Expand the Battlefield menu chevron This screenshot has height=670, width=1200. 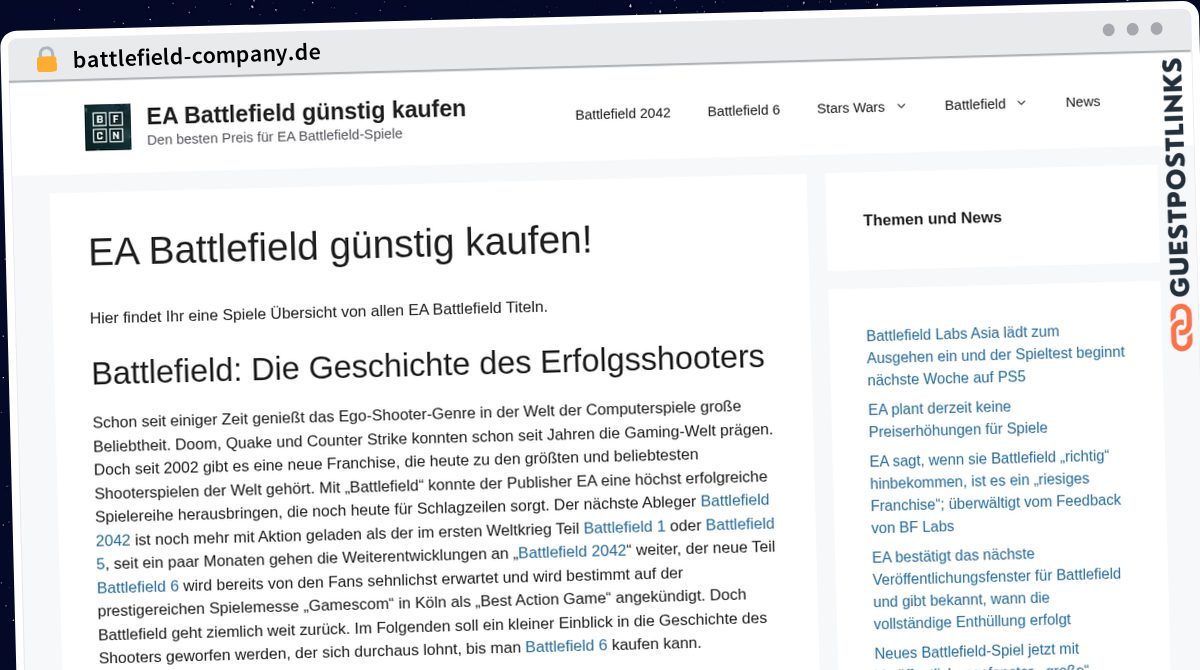1021,103
